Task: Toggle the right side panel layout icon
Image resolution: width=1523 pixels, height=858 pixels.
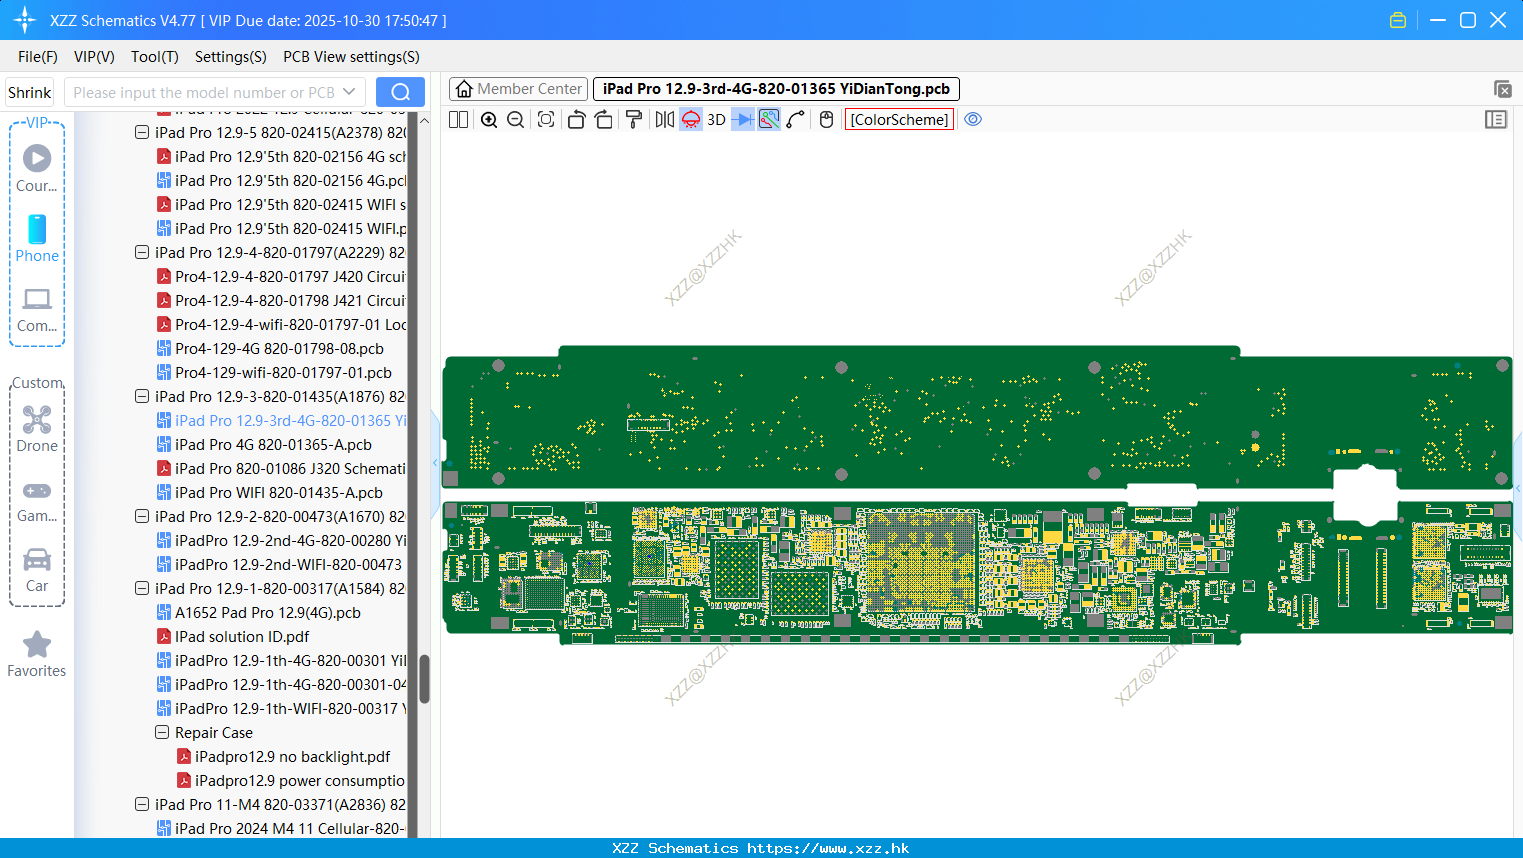Action: click(1496, 119)
